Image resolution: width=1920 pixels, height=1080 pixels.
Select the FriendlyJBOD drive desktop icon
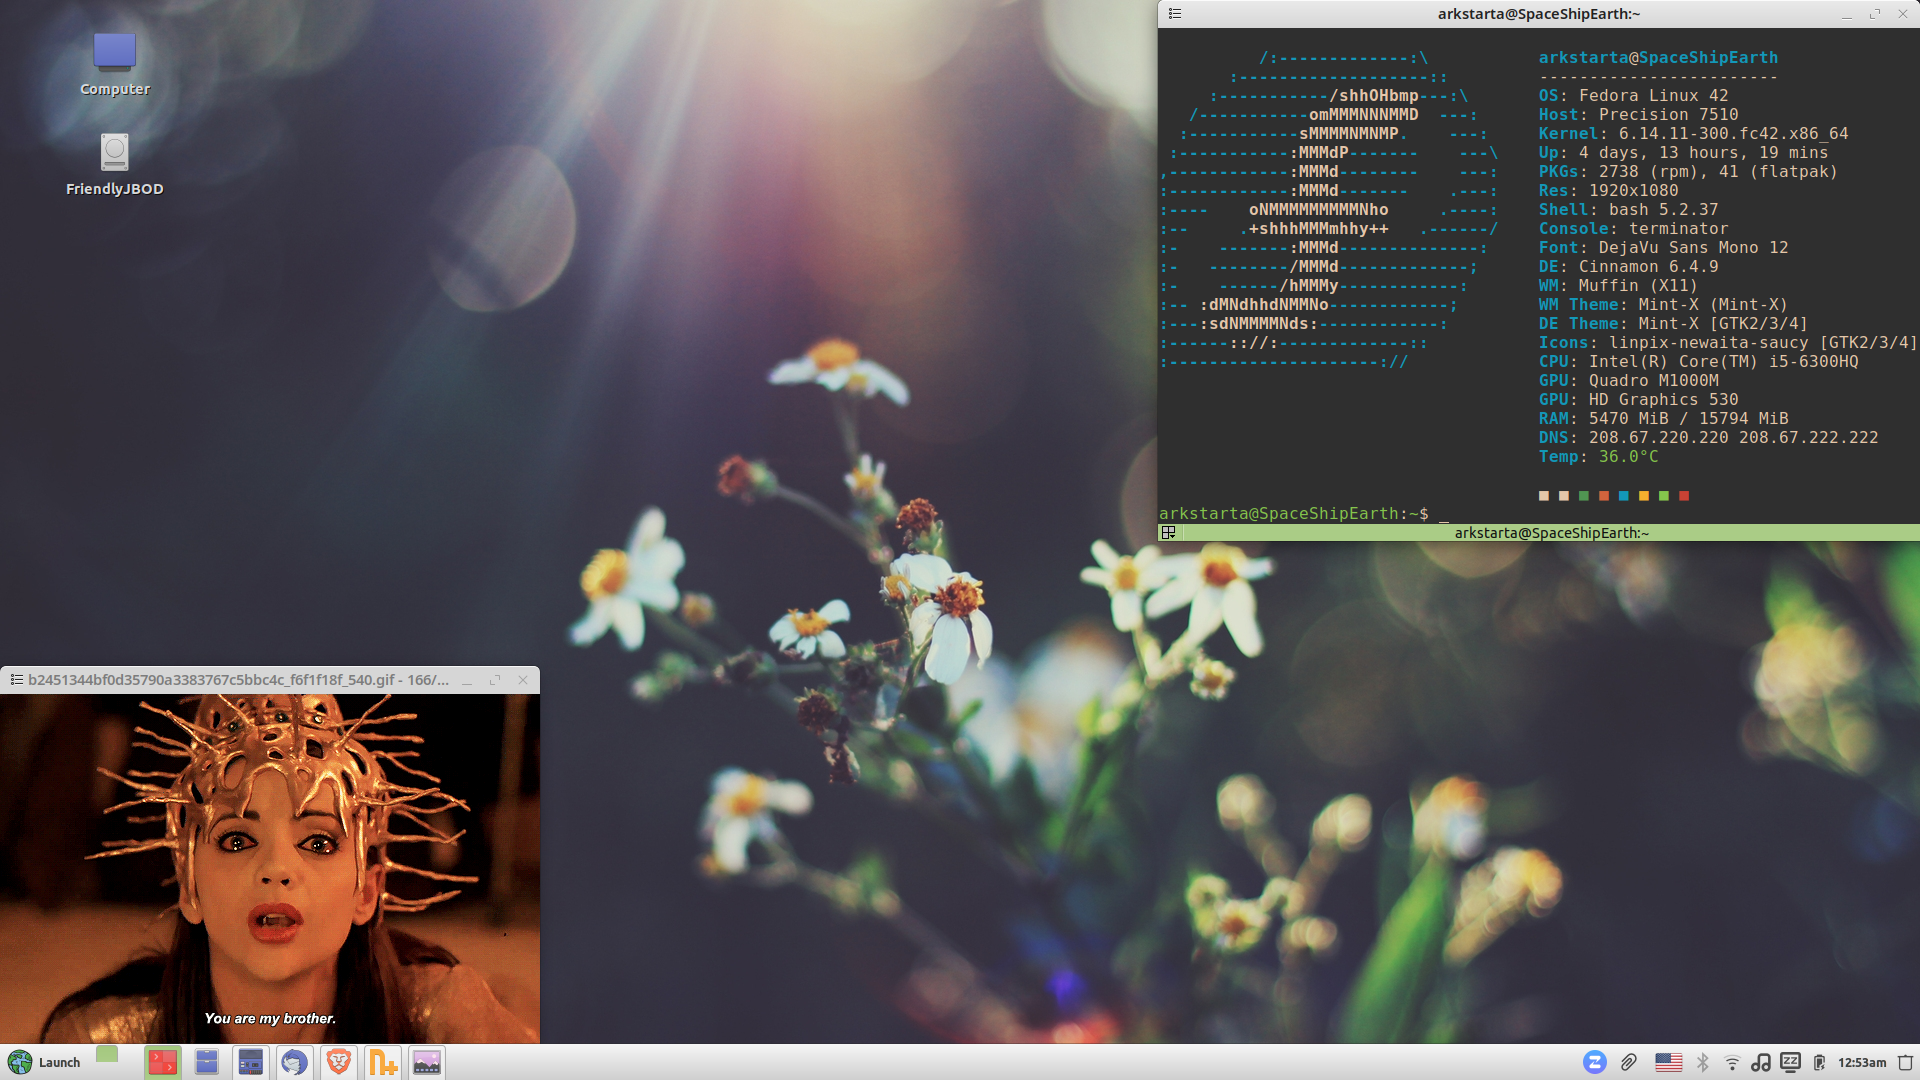pyautogui.click(x=115, y=165)
